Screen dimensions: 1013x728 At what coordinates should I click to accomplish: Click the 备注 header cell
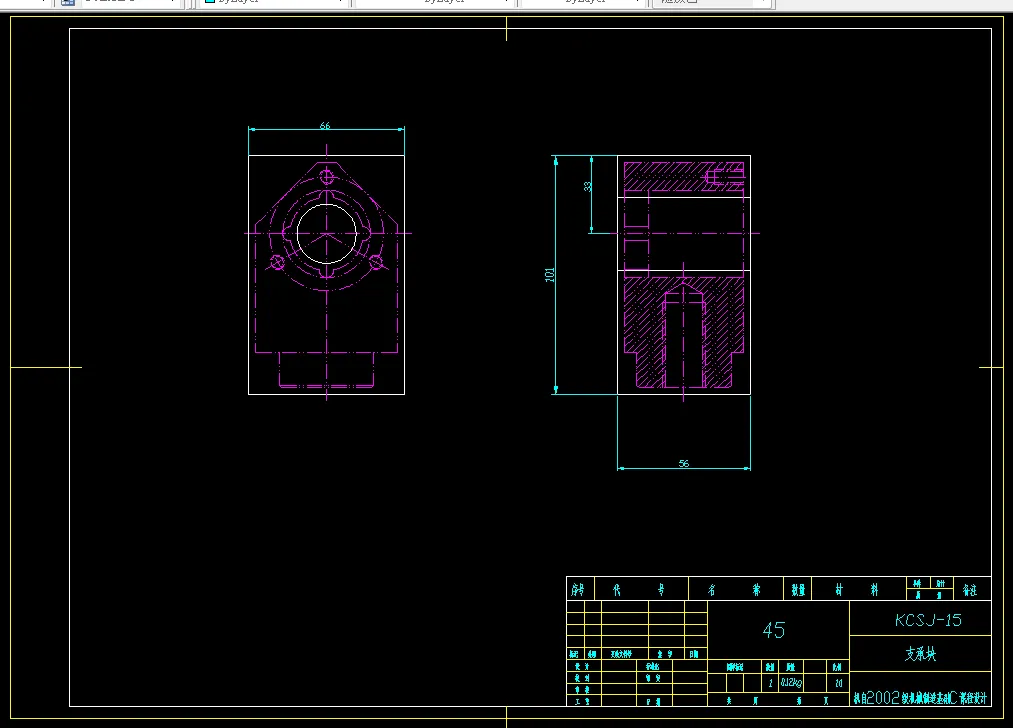point(971,589)
